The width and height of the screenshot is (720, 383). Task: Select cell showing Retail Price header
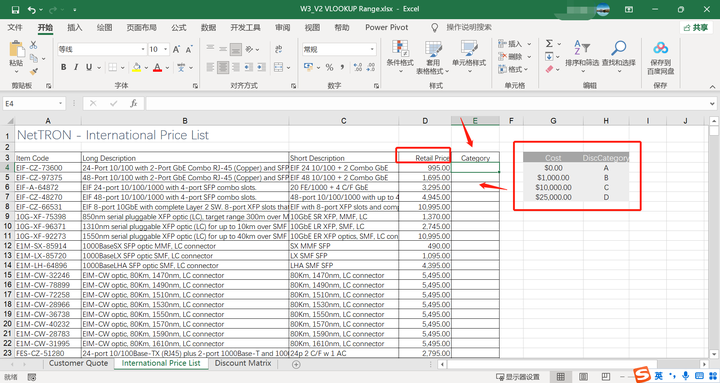[x=425, y=158]
